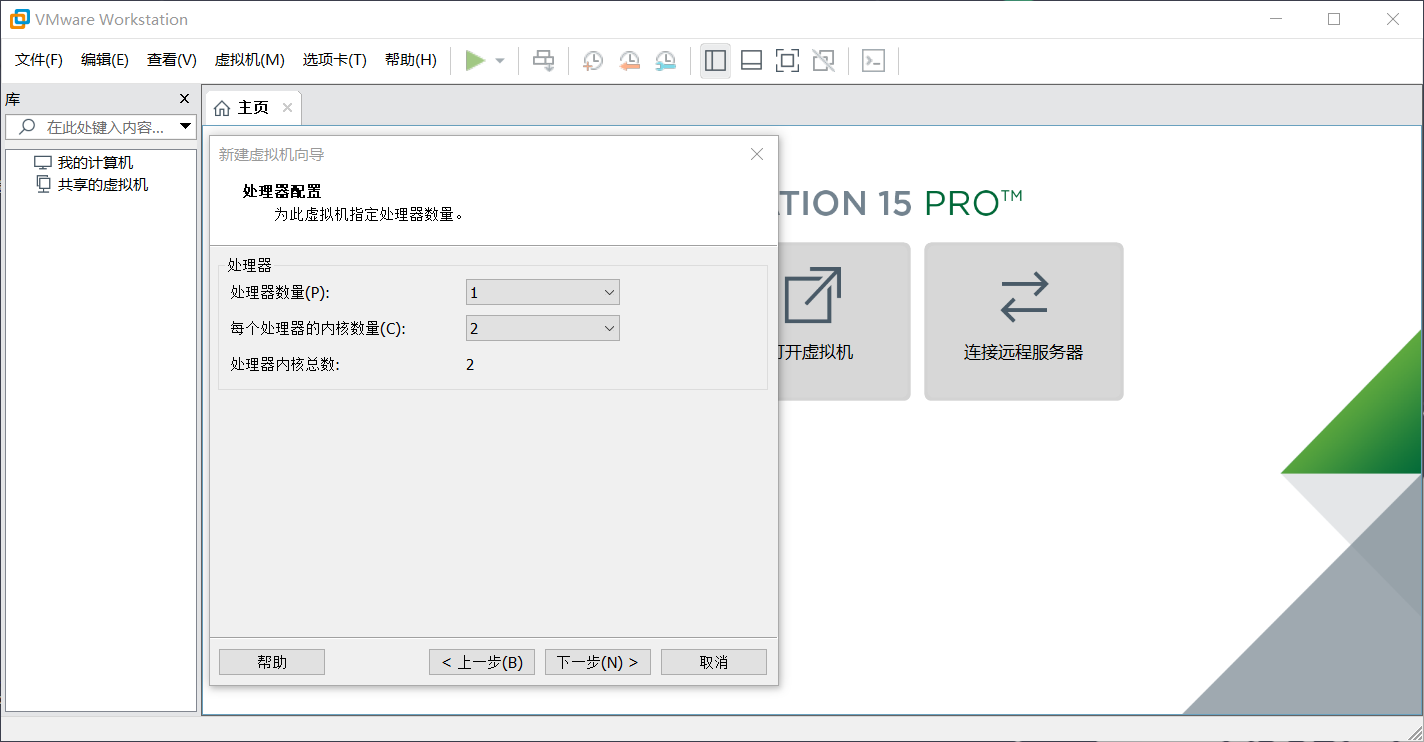Open the power options dropdown arrow
1424x742 pixels.
(x=500, y=61)
